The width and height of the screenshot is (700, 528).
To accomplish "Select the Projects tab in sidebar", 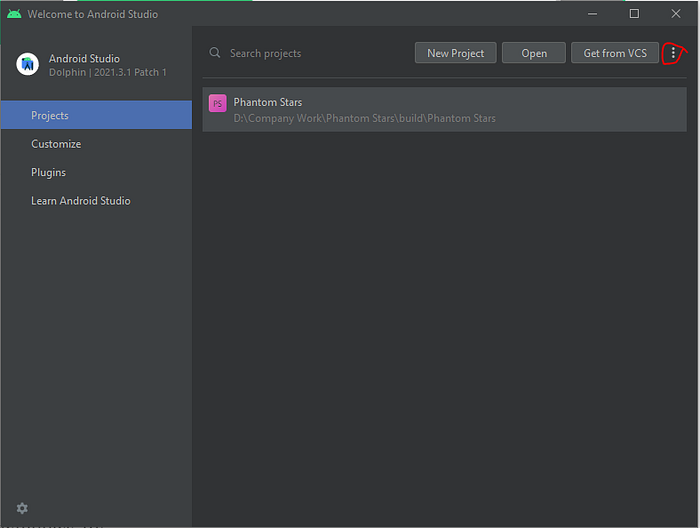I will 96,115.
